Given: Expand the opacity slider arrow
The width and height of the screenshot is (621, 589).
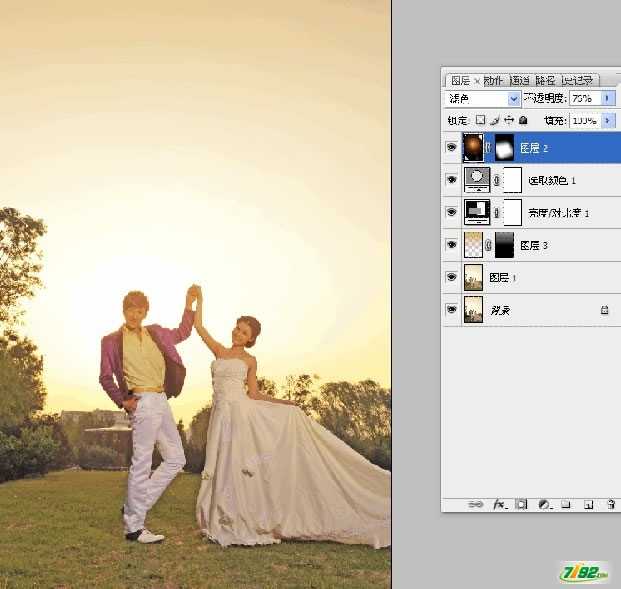Looking at the screenshot, I should (608, 99).
